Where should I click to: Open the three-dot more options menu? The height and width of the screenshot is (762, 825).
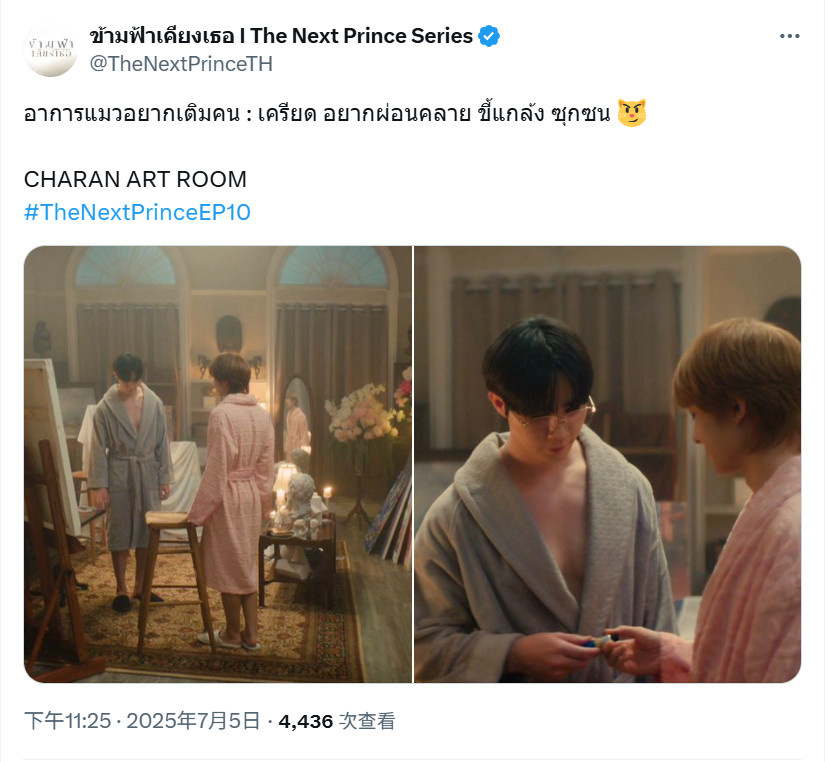pos(789,36)
